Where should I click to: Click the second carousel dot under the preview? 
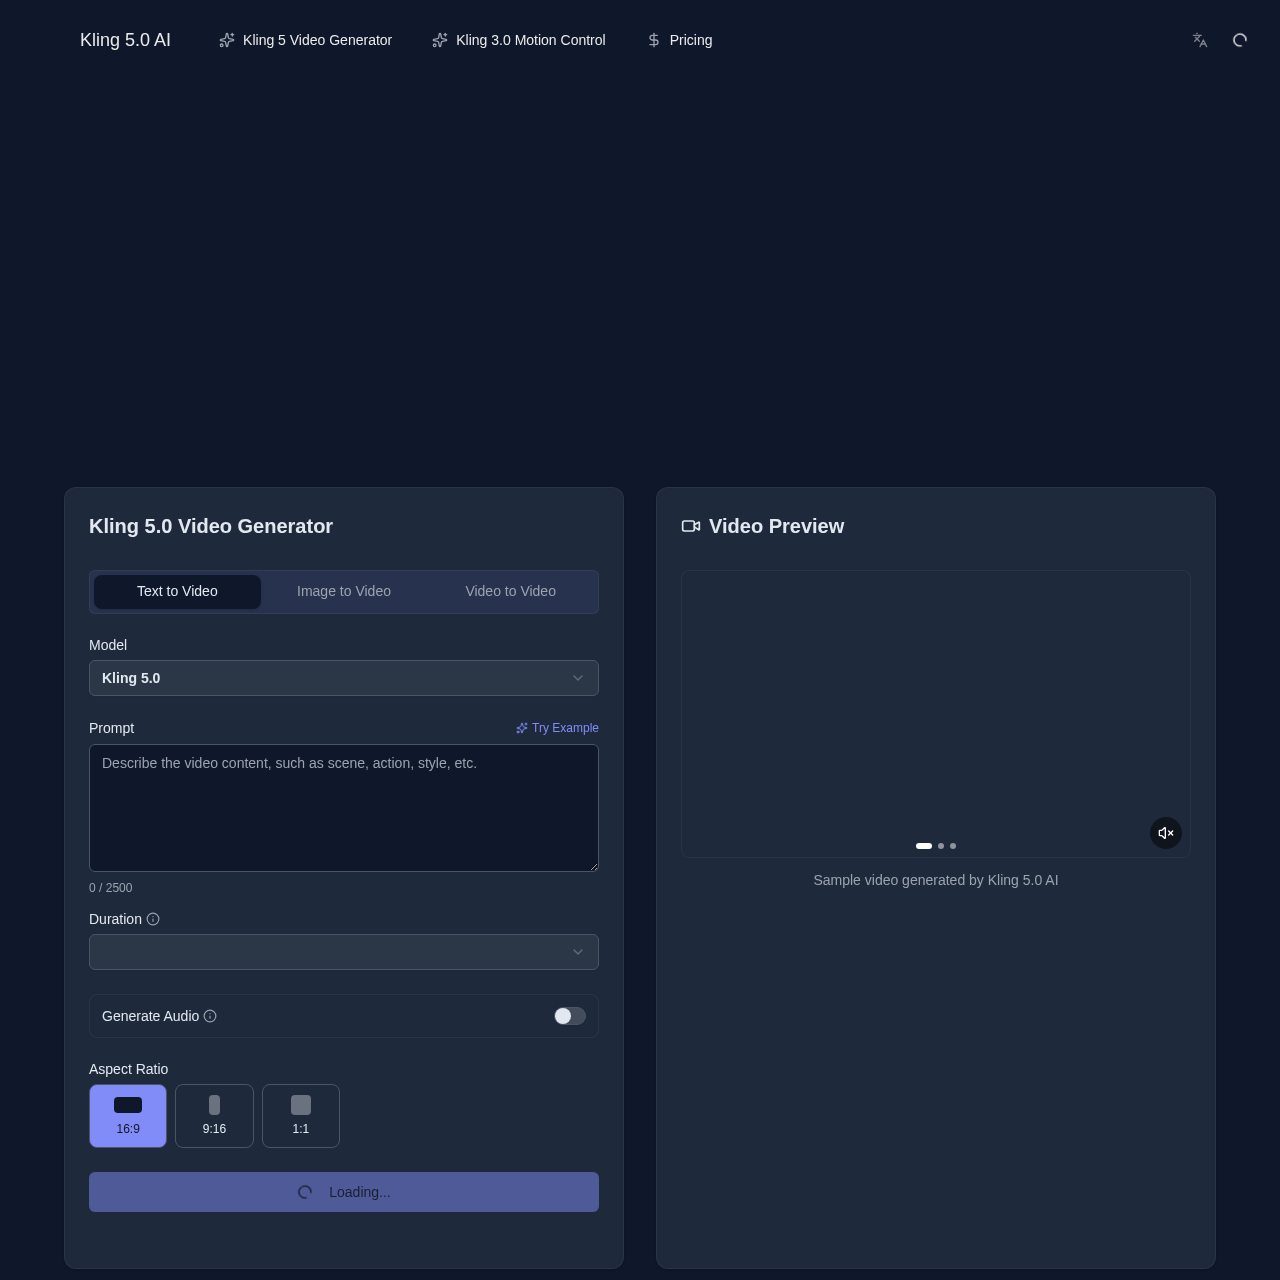point(940,846)
